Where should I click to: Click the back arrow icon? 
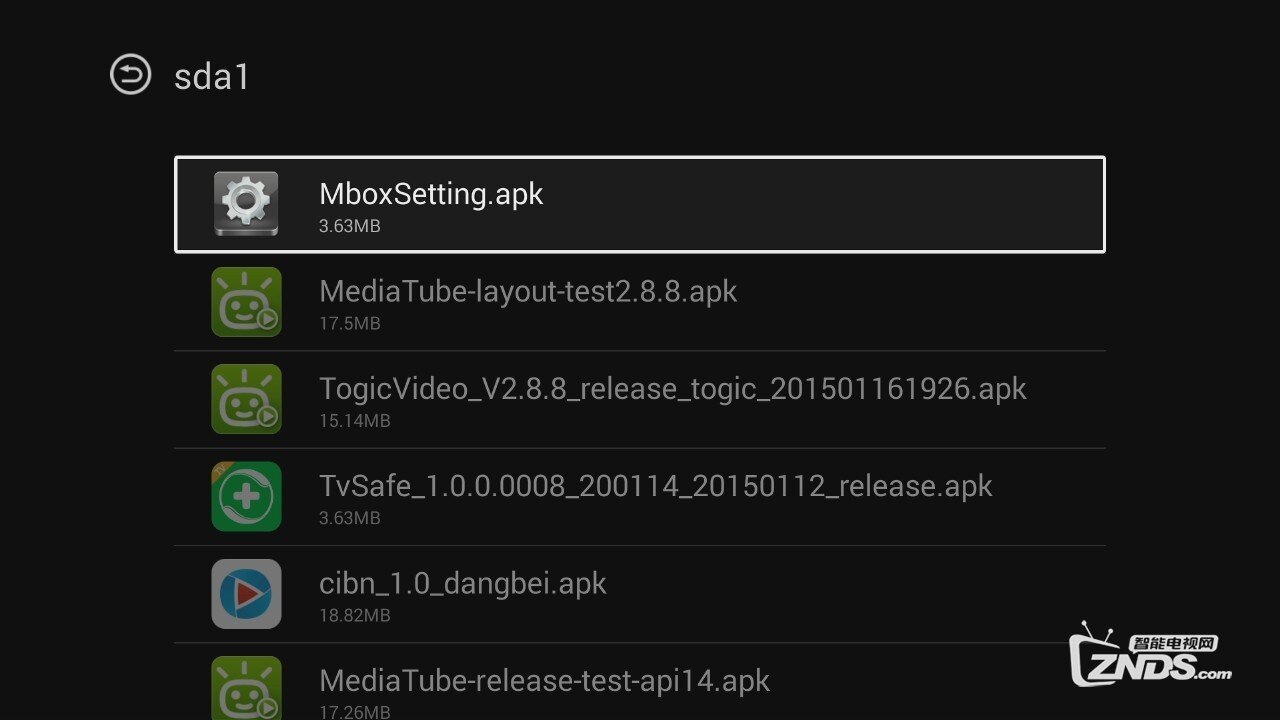[130, 75]
